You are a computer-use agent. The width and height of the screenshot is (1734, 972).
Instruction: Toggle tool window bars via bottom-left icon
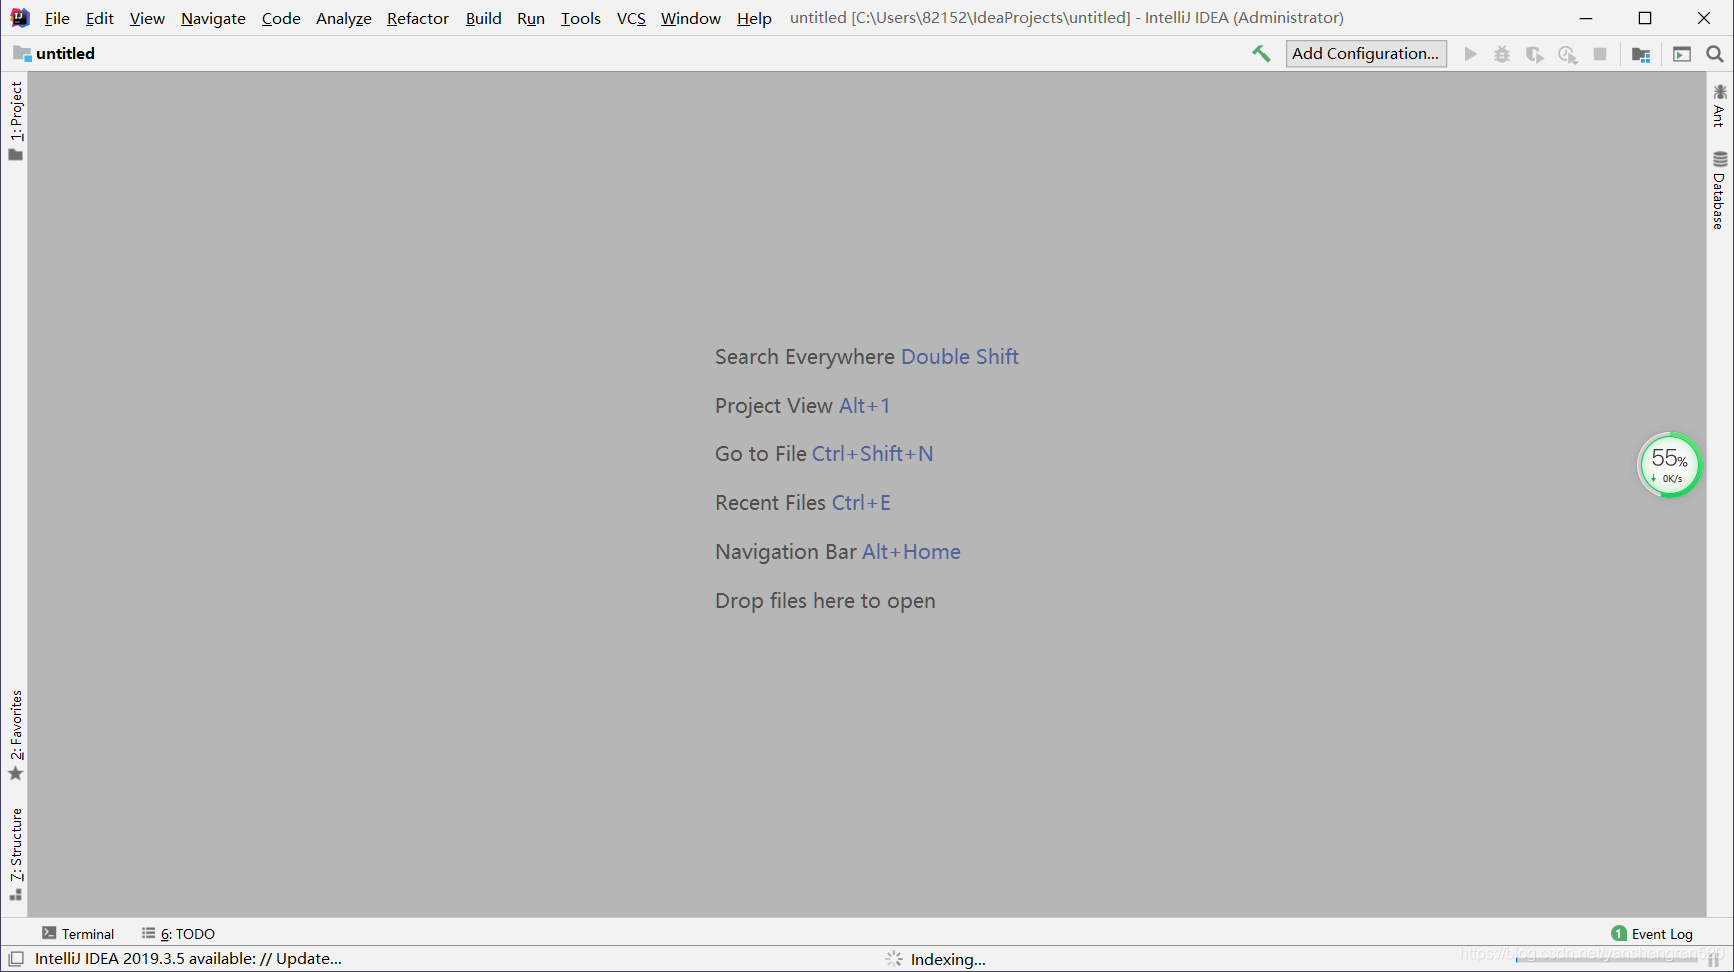tap(16, 958)
